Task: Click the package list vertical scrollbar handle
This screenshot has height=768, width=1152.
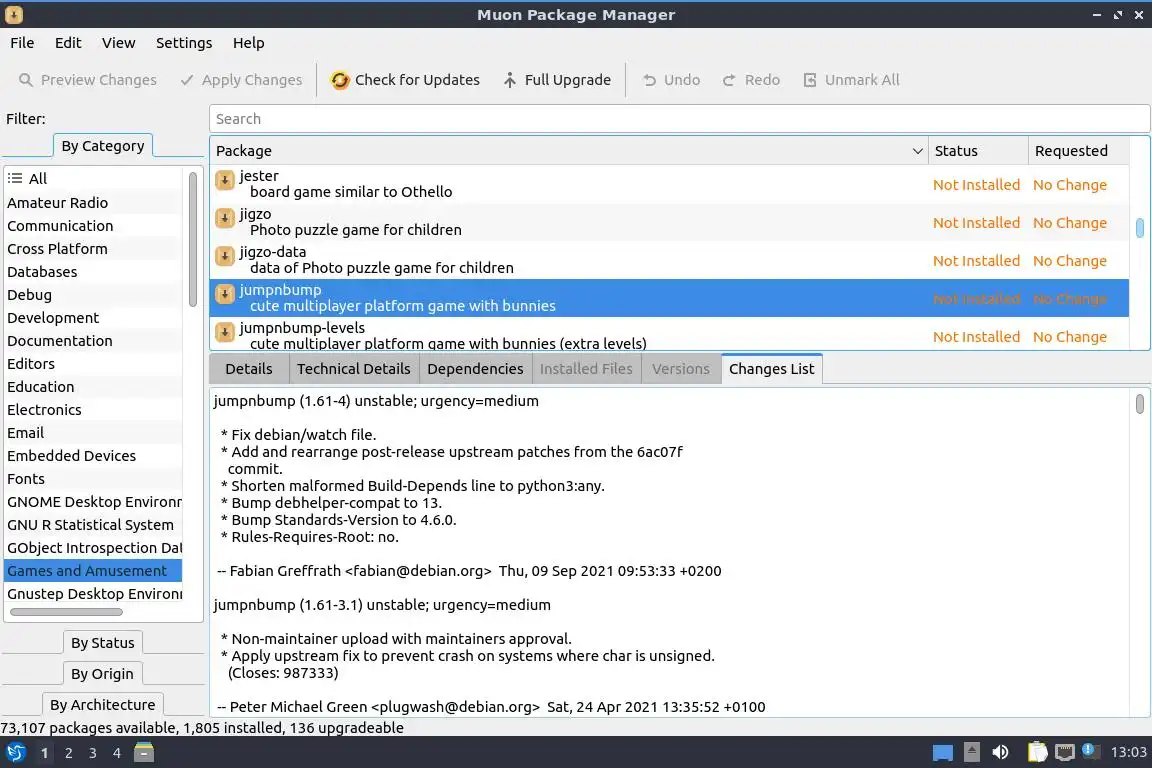Action: tap(1140, 228)
